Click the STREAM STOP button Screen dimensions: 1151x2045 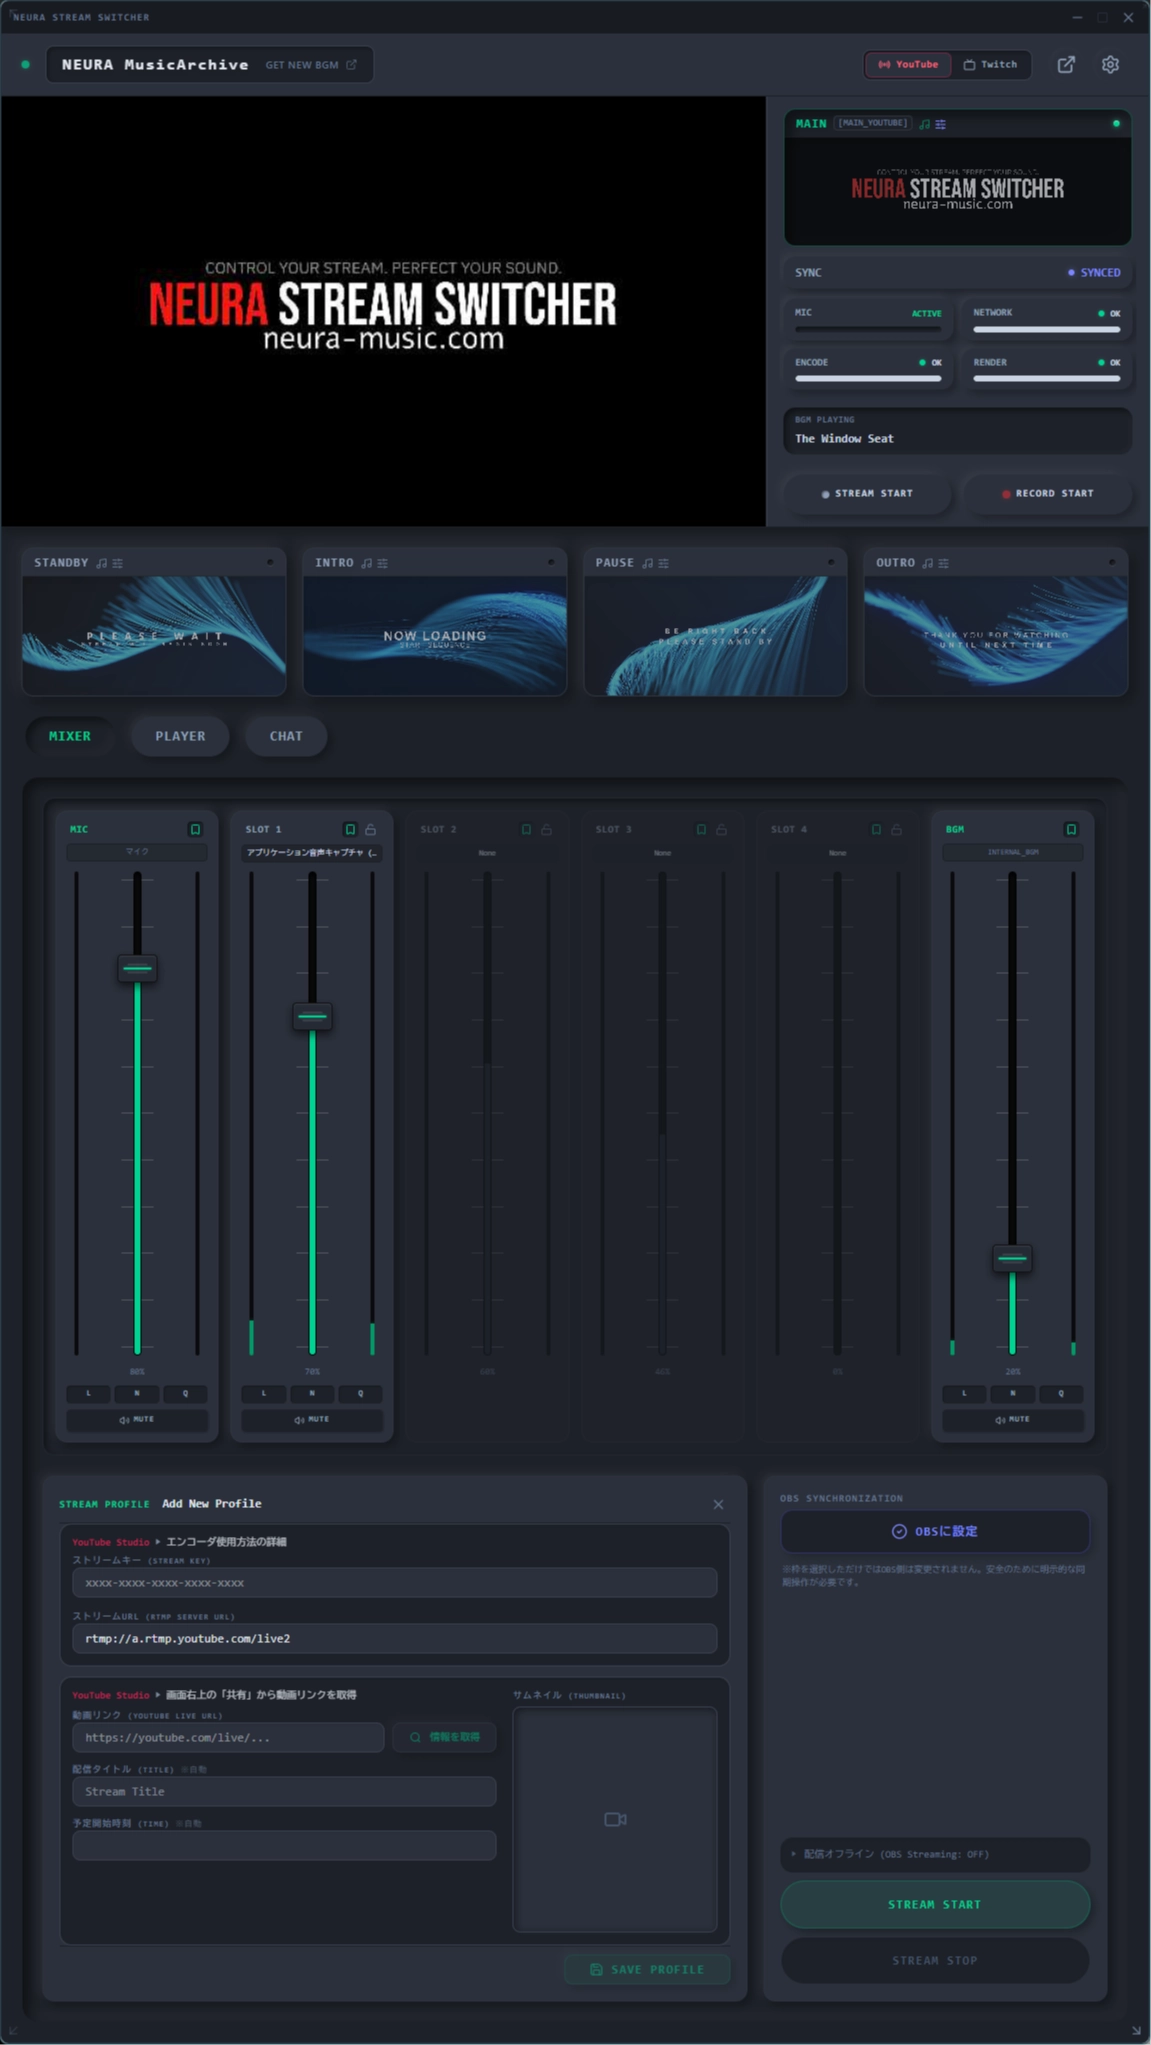[x=935, y=1960]
